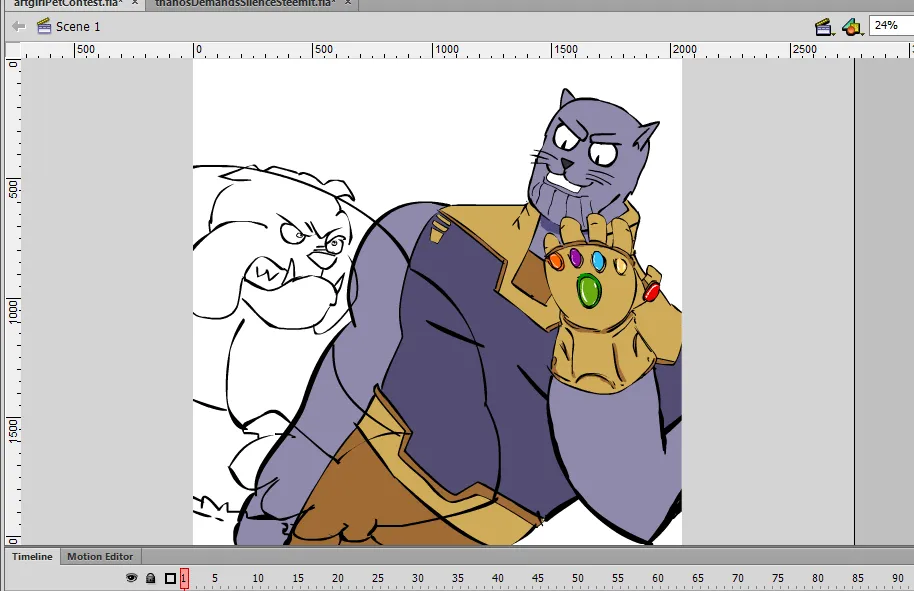Click frame 90 on the timeline ruler
The height and width of the screenshot is (591, 914).
click(898, 578)
